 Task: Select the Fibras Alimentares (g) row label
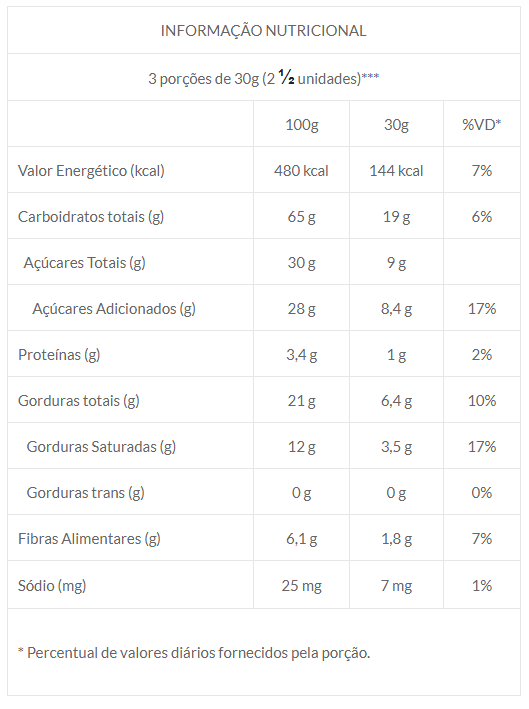click(x=89, y=539)
